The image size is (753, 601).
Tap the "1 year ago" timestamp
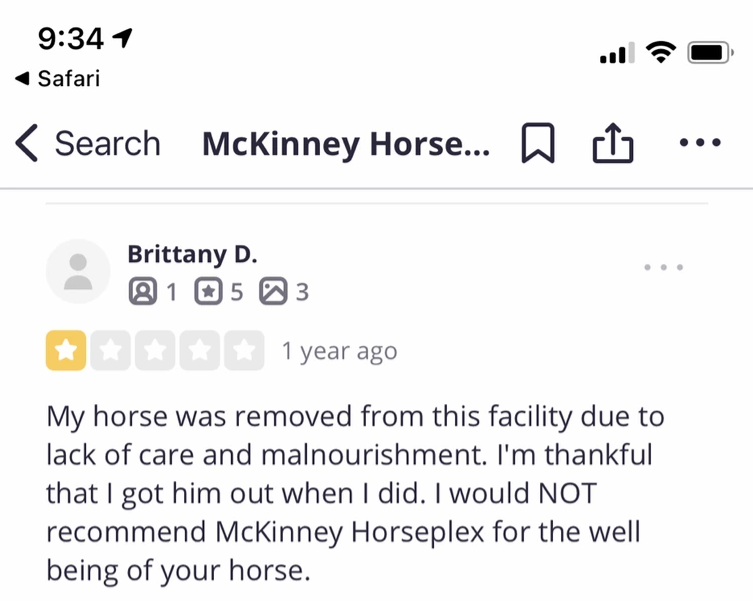pos(339,352)
